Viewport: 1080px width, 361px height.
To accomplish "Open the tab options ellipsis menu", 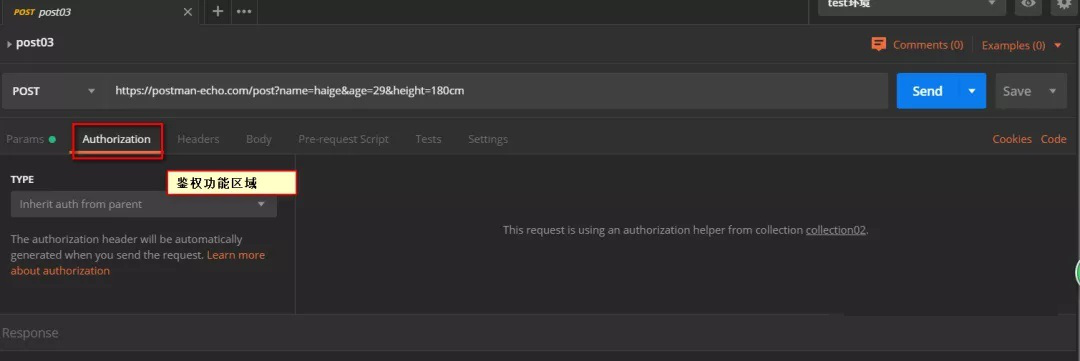I will [x=244, y=11].
